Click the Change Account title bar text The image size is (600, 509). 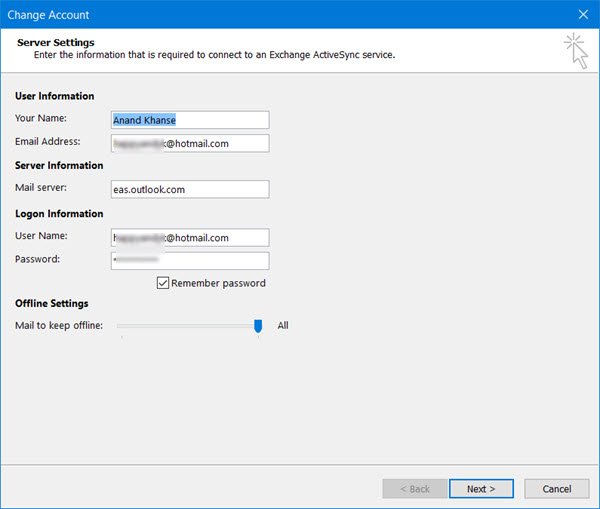click(48, 15)
